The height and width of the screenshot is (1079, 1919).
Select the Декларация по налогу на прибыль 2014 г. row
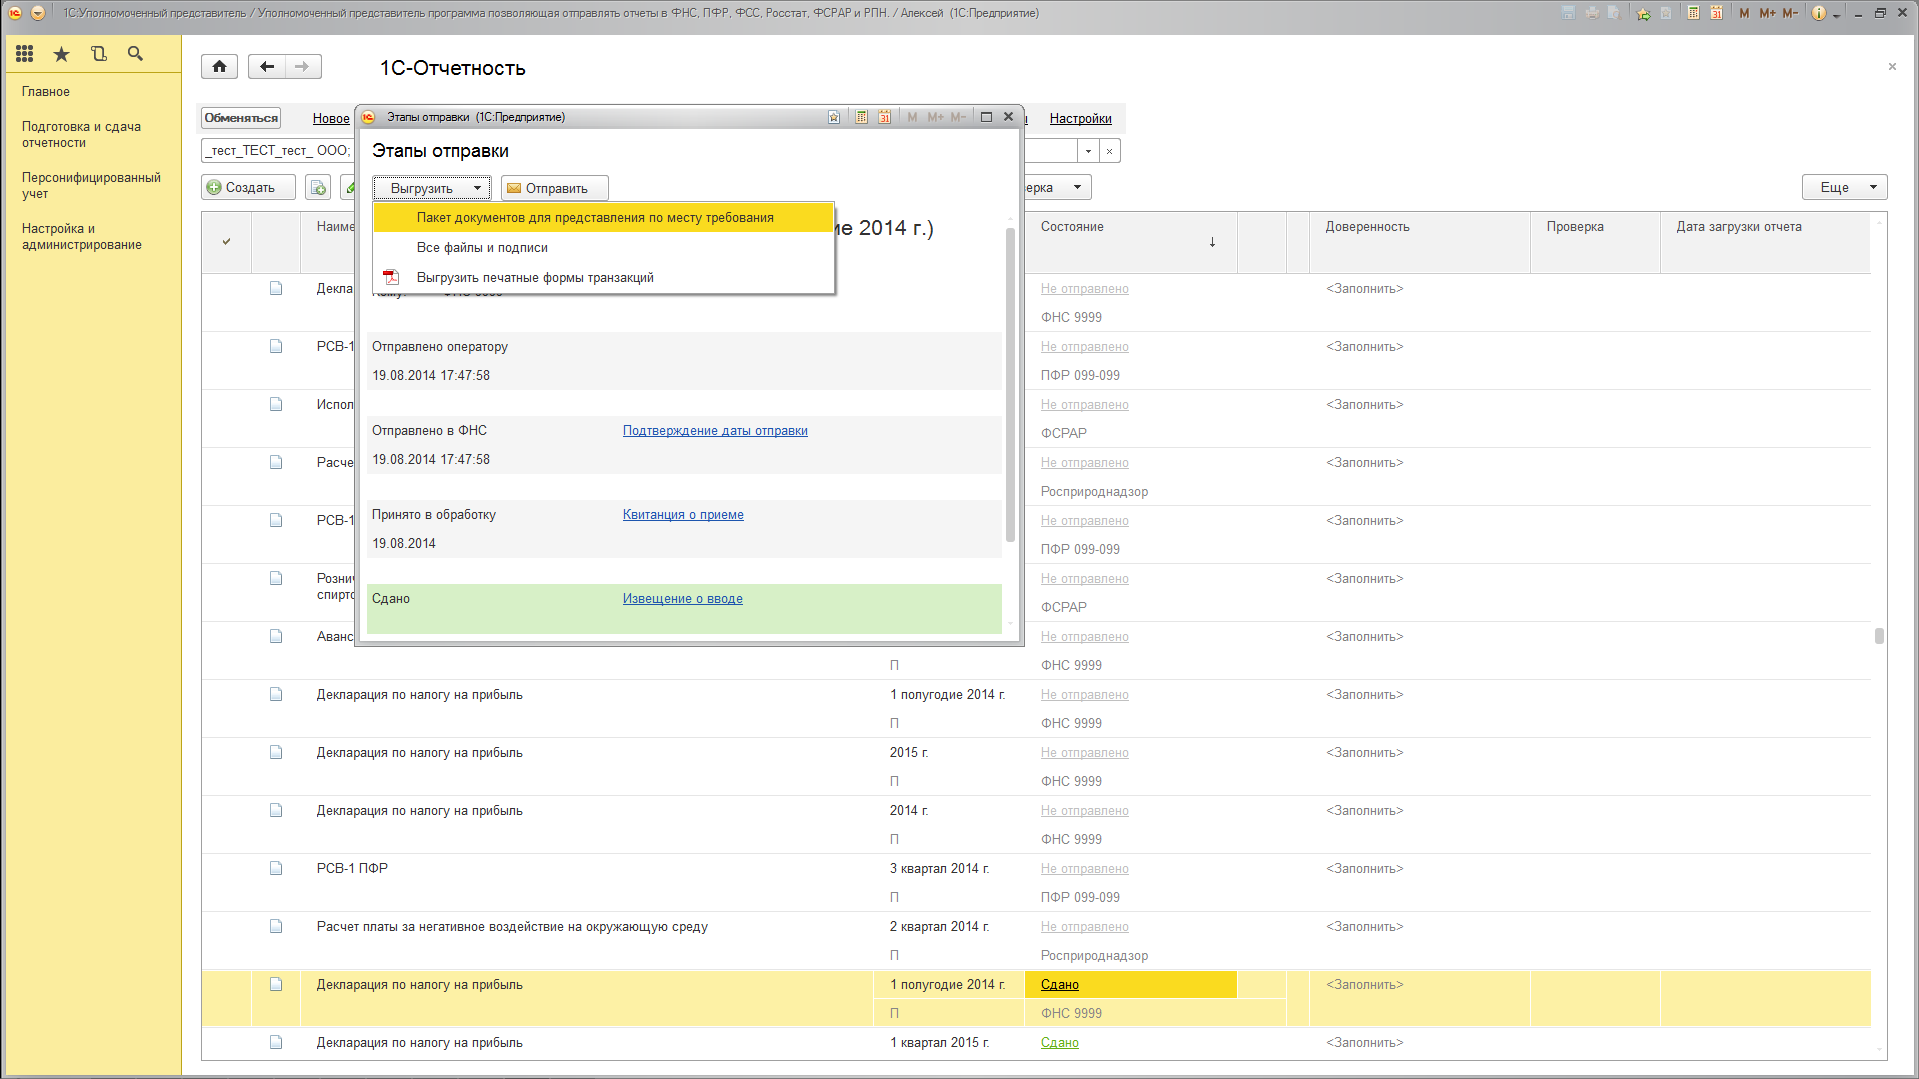(x=1036, y=824)
